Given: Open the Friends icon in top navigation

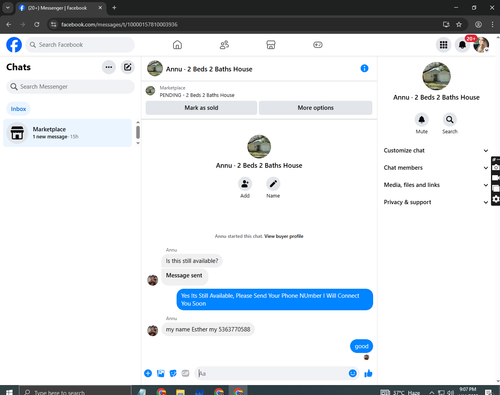Looking at the screenshot, I should [x=224, y=45].
